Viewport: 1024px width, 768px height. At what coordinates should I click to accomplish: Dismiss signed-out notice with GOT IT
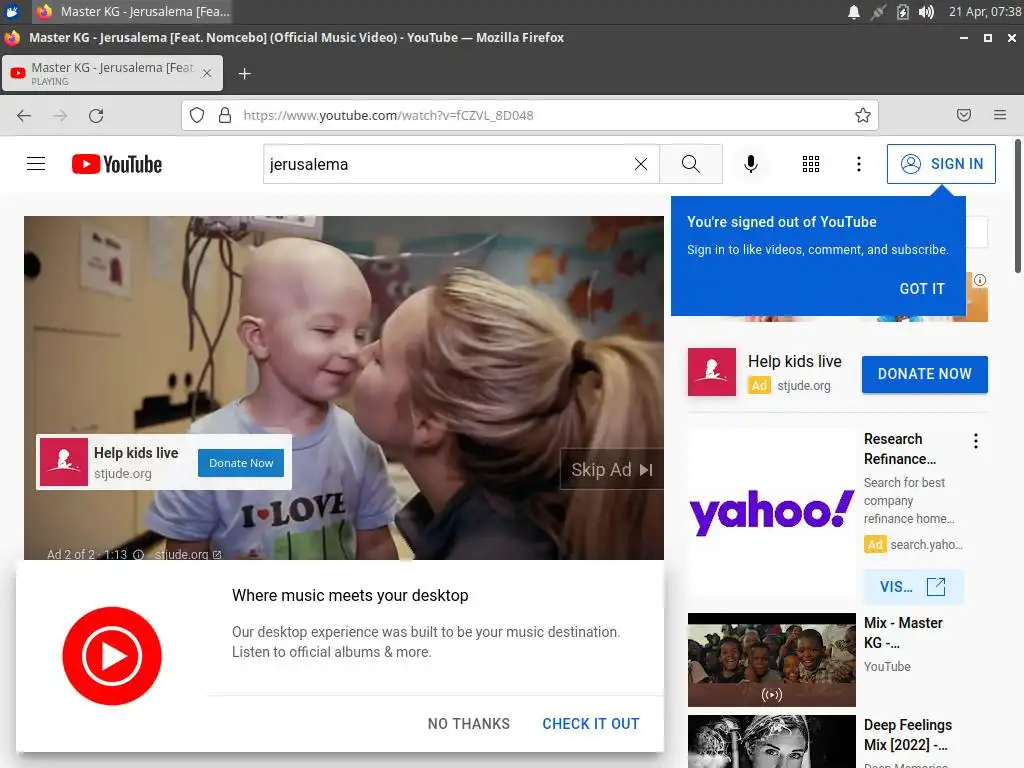[x=921, y=289]
